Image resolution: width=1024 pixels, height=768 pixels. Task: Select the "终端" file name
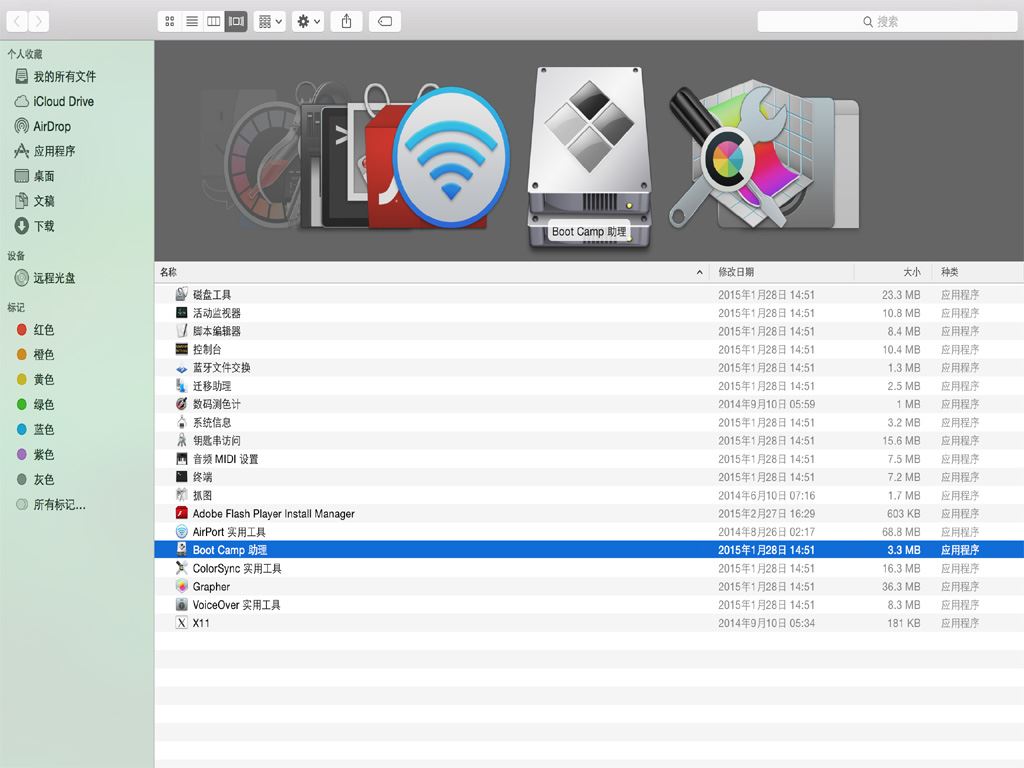[x=202, y=477]
